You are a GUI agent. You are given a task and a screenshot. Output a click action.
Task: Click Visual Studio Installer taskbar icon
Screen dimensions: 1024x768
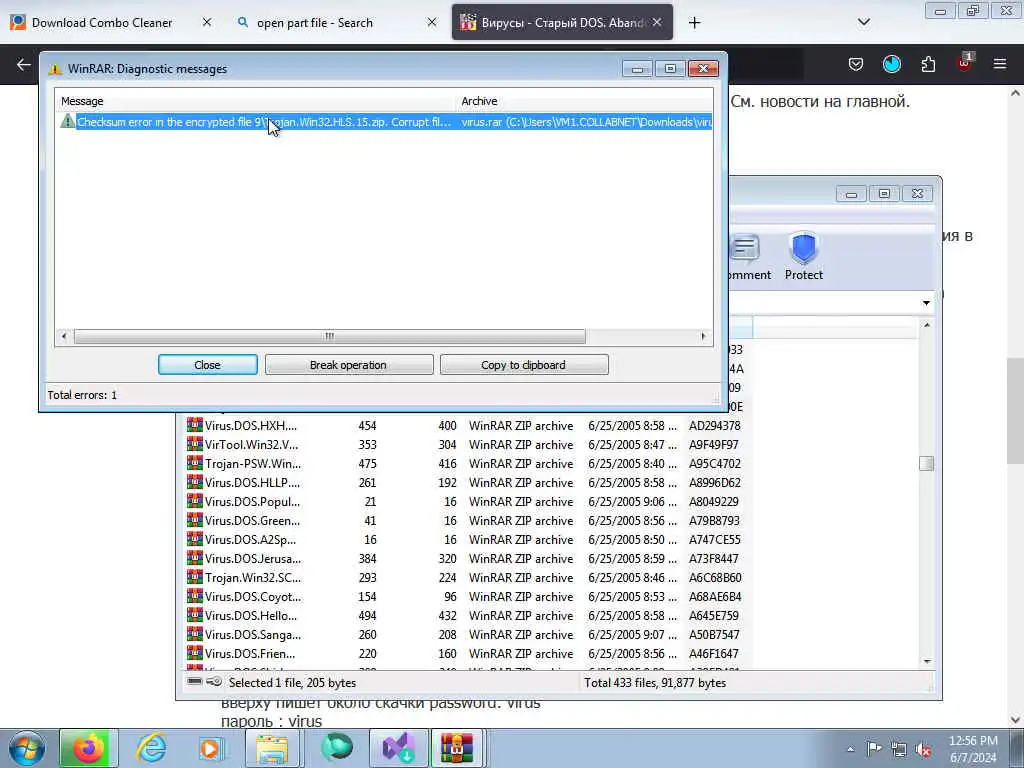(x=398, y=748)
